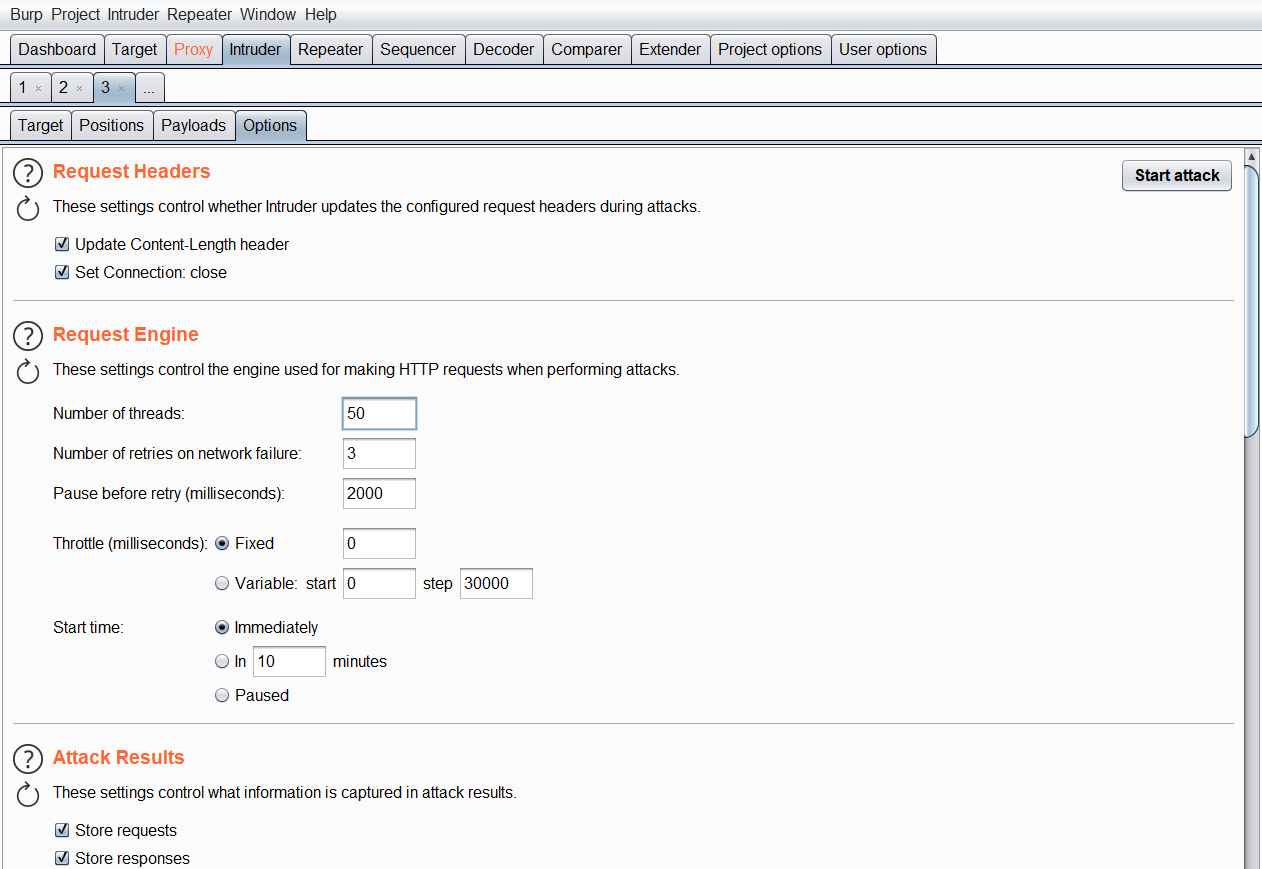1262x869 pixels.
Task: Click the Variable throttle step field
Action: point(496,583)
